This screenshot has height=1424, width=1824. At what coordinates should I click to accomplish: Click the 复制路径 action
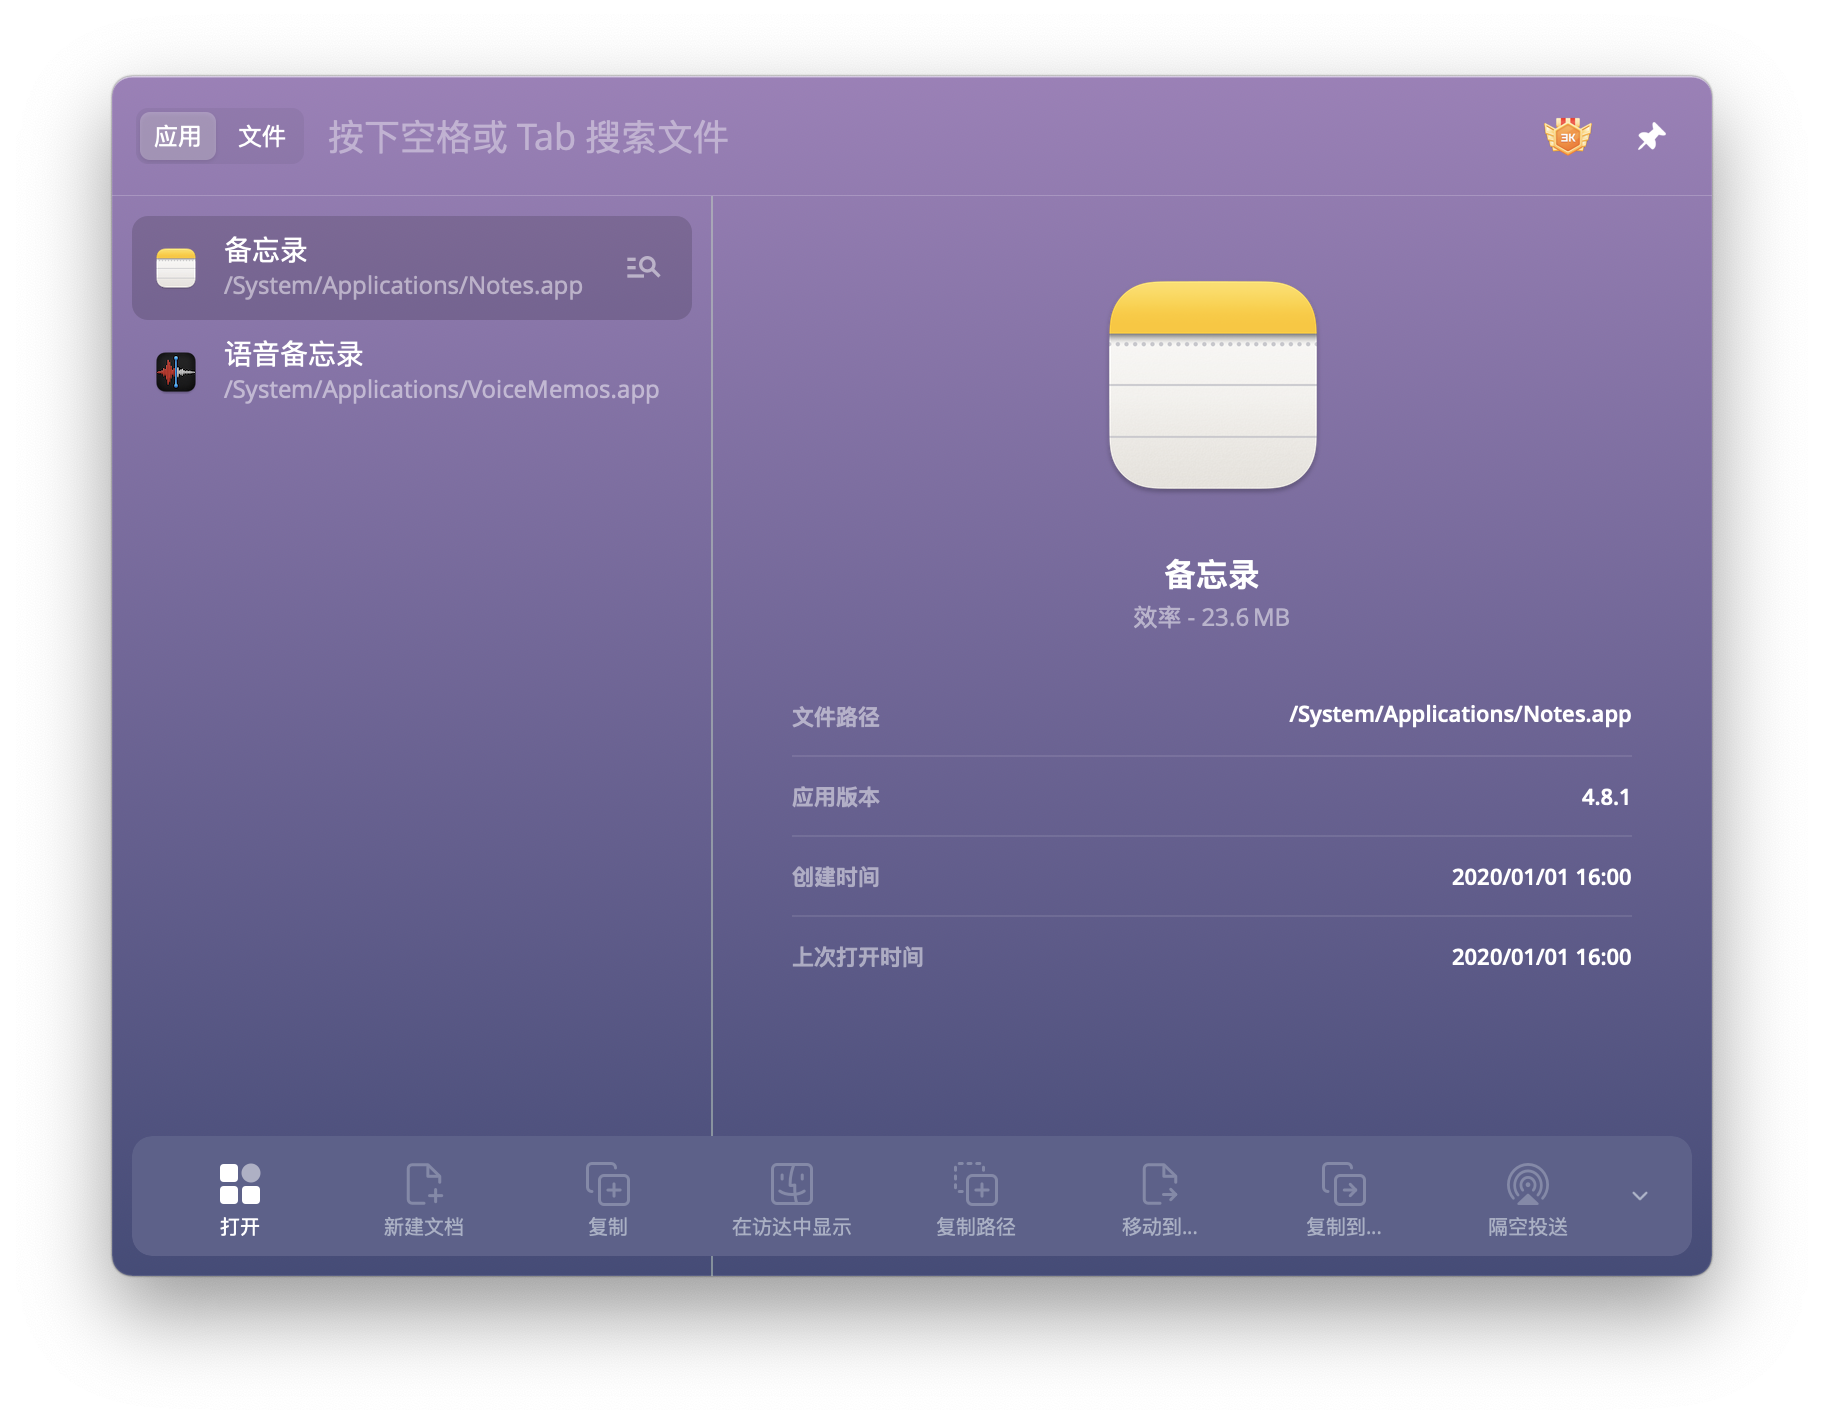click(976, 1199)
